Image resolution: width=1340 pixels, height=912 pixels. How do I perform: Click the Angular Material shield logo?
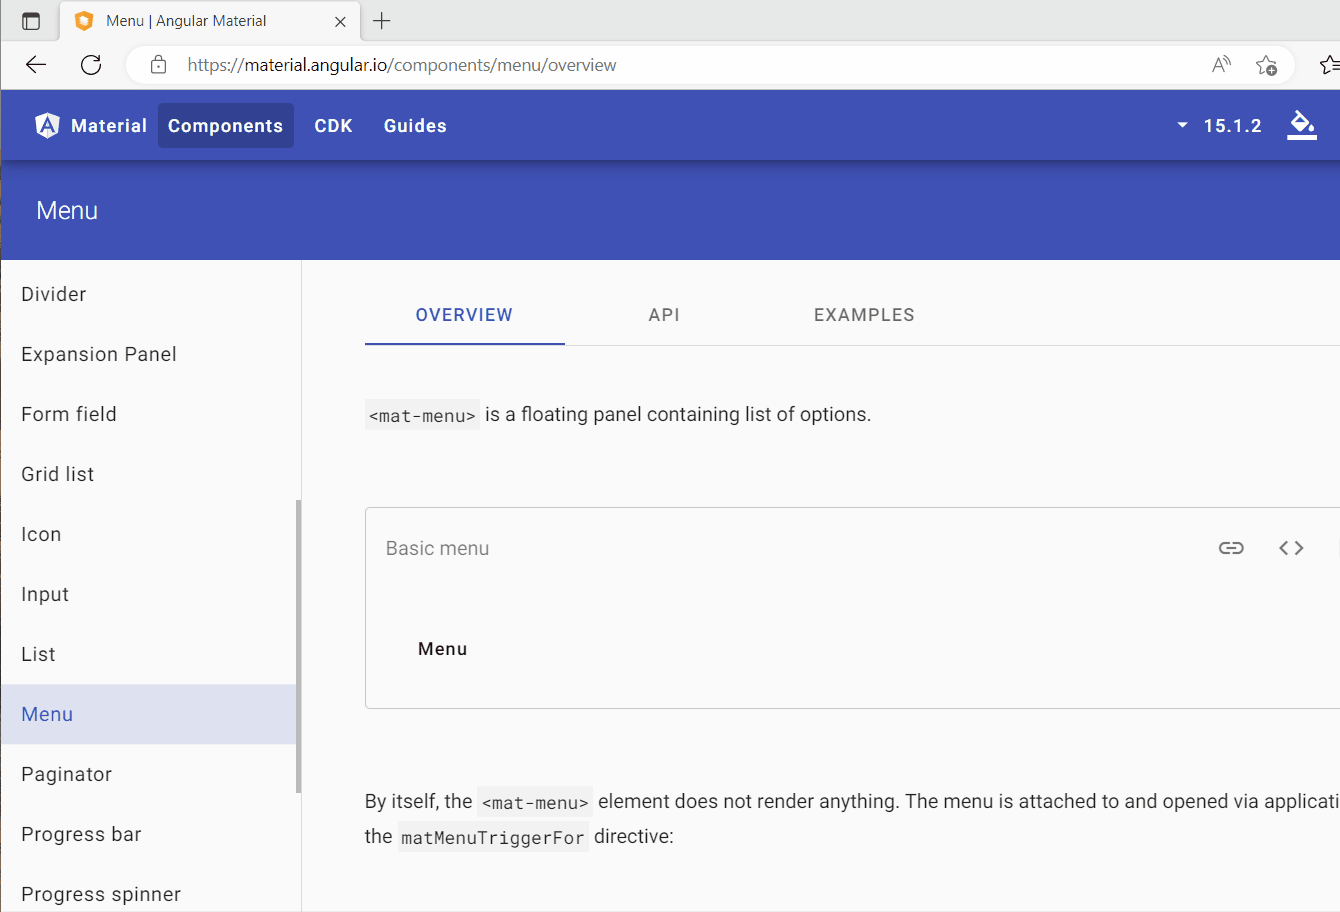[x=47, y=125]
